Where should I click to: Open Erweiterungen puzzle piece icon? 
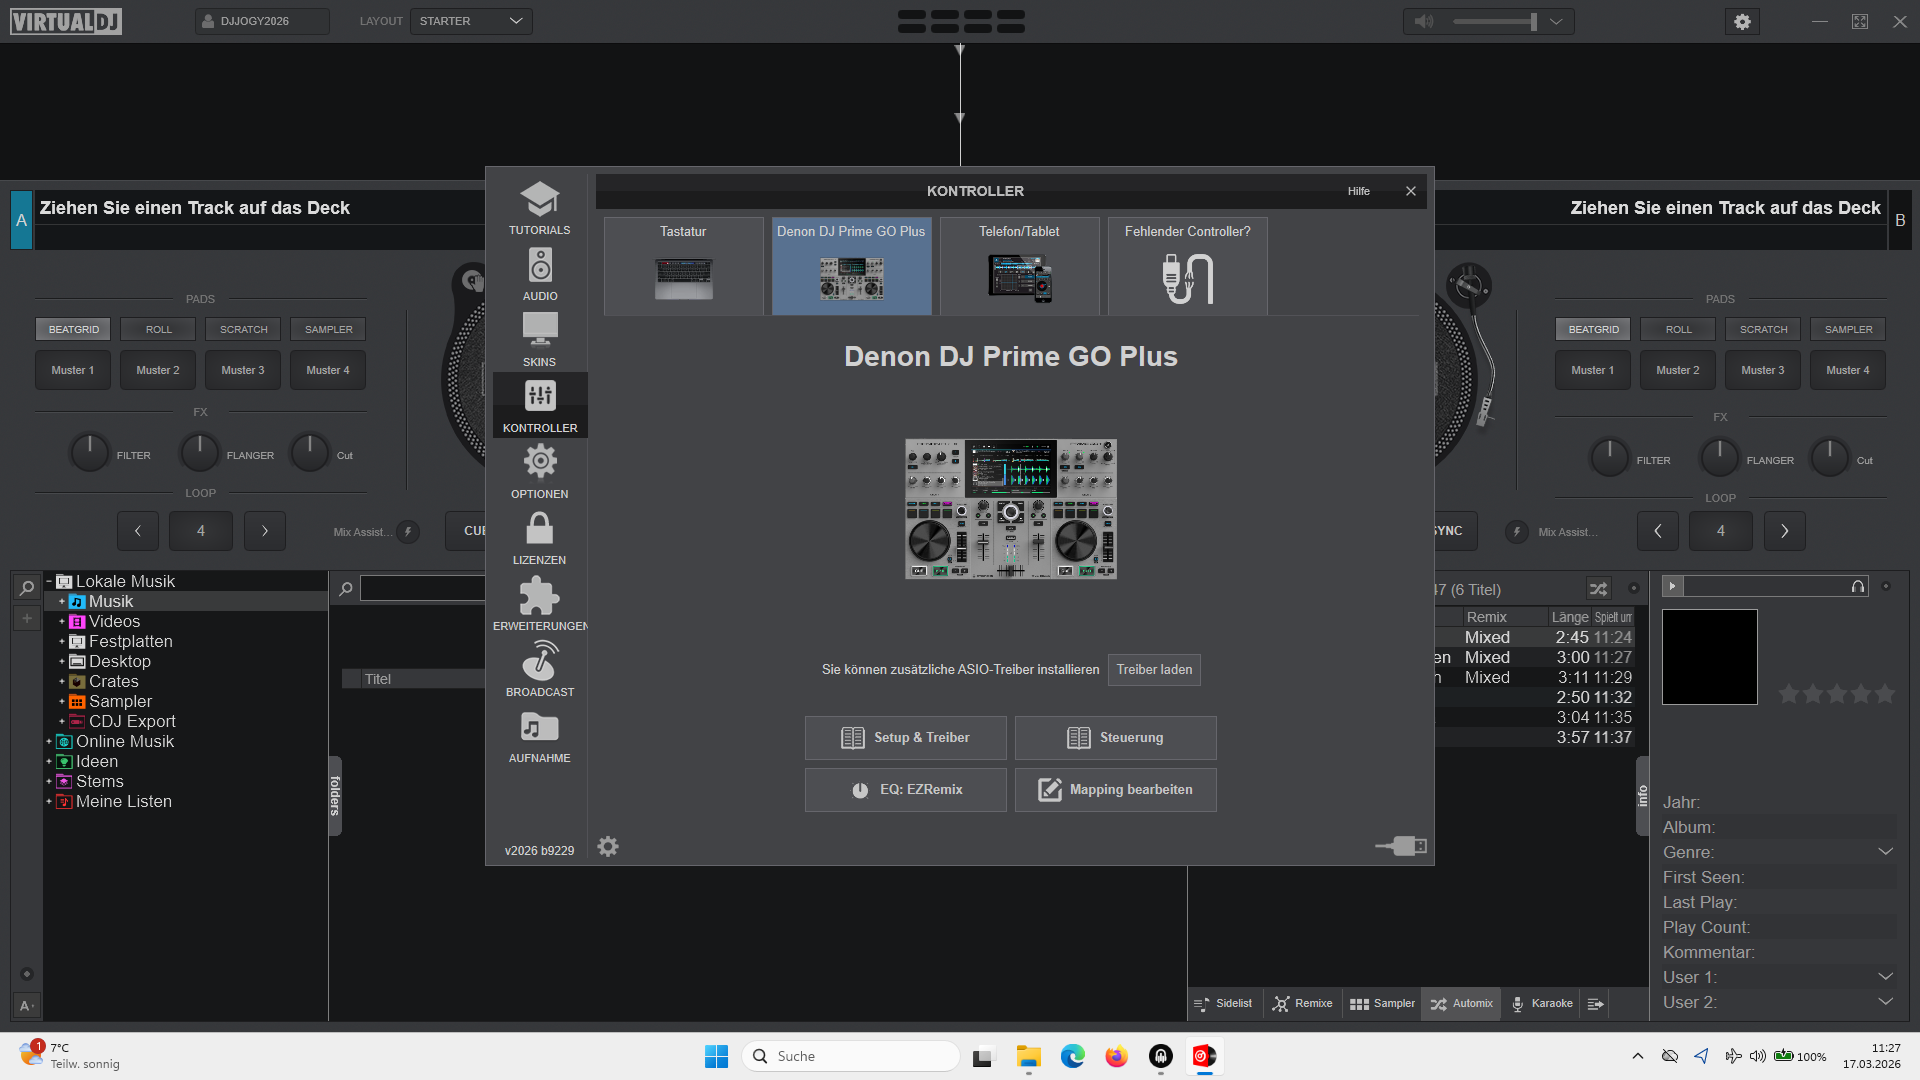coord(539,596)
